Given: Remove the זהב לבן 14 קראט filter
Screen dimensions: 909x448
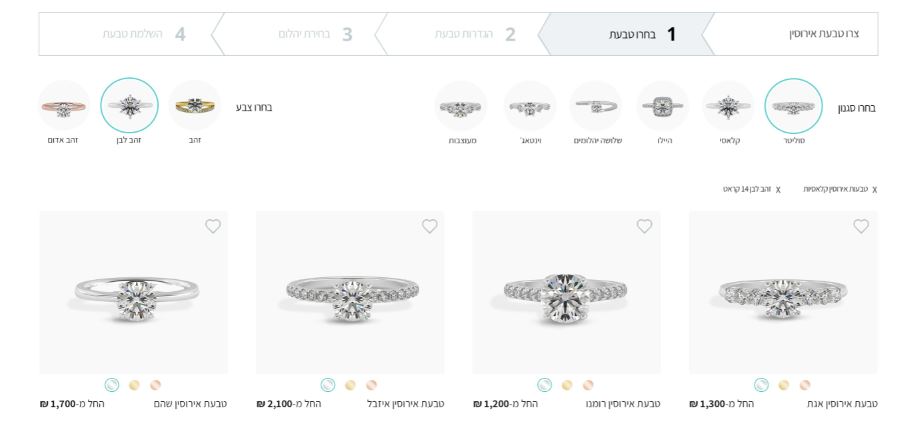Looking at the screenshot, I should (x=778, y=190).
